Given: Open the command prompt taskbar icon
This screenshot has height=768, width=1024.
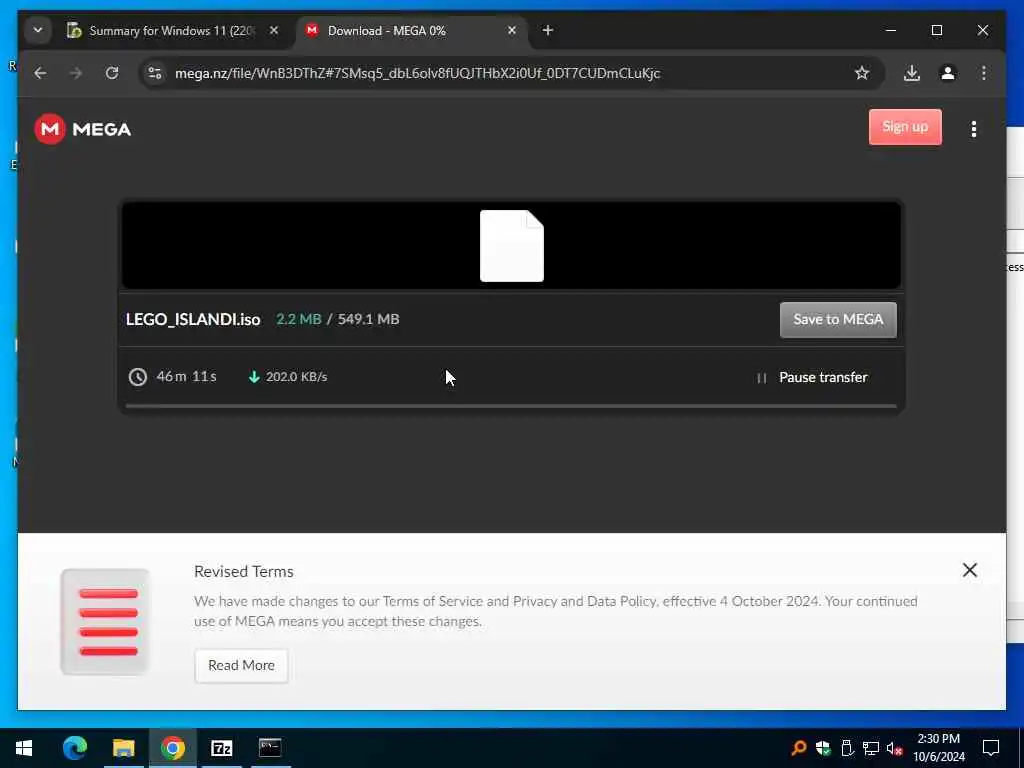Looking at the screenshot, I should point(270,748).
